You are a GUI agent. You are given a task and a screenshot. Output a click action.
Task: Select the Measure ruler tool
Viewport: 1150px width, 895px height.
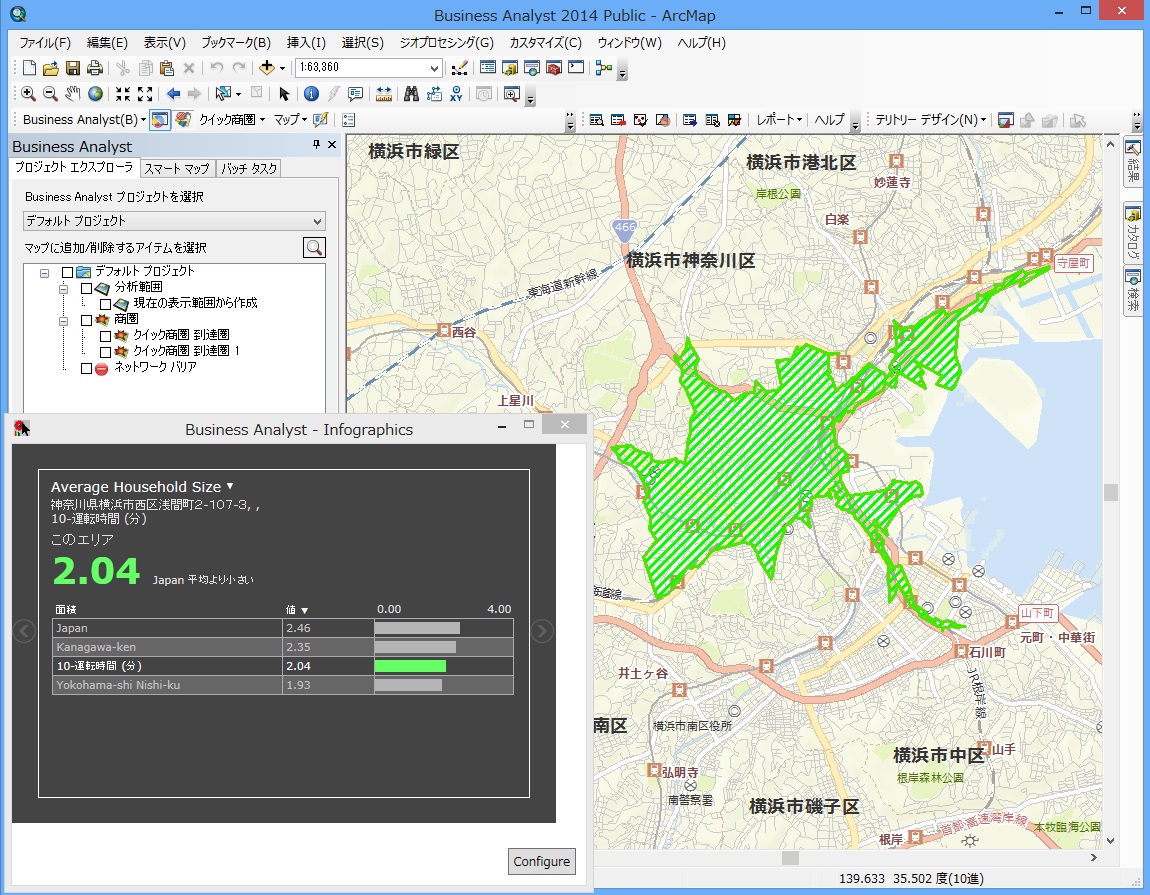click(x=384, y=94)
